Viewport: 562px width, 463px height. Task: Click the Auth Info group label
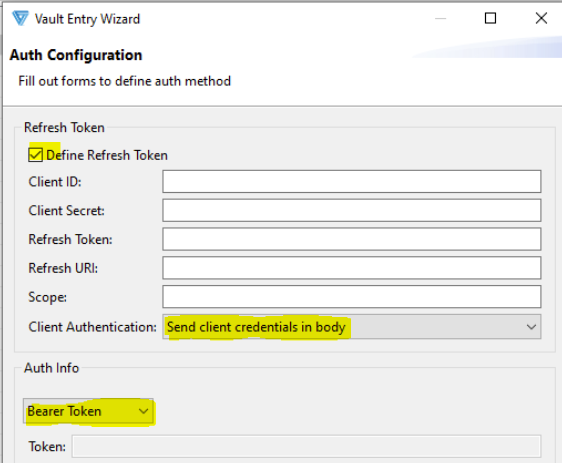(x=51, y=368)
